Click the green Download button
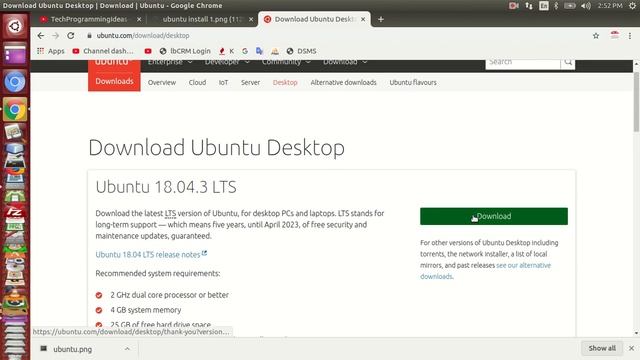Screen dimensions: 640x360 point(493,216)
